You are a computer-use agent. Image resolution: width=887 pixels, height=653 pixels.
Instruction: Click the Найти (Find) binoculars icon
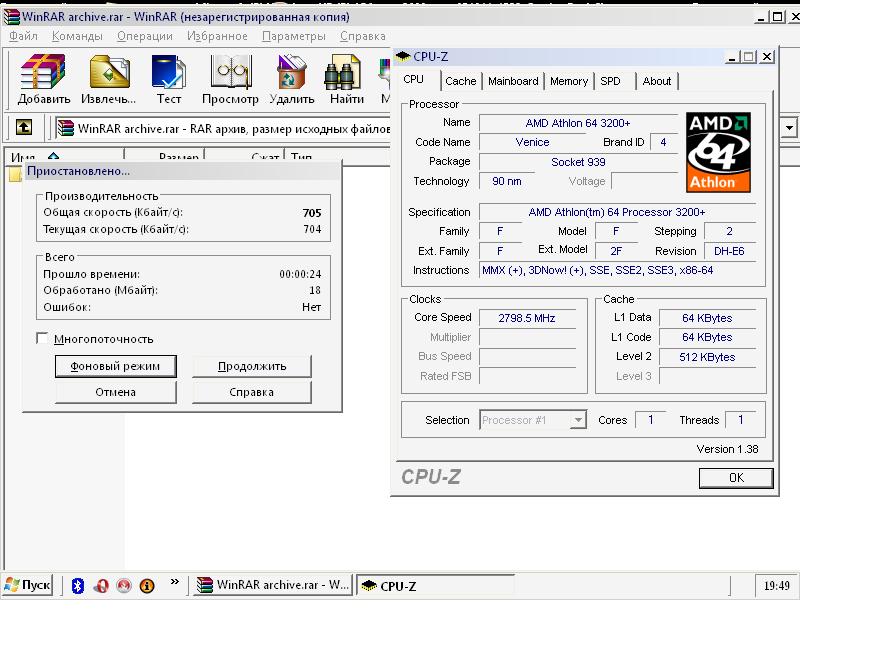pos(343,72)
